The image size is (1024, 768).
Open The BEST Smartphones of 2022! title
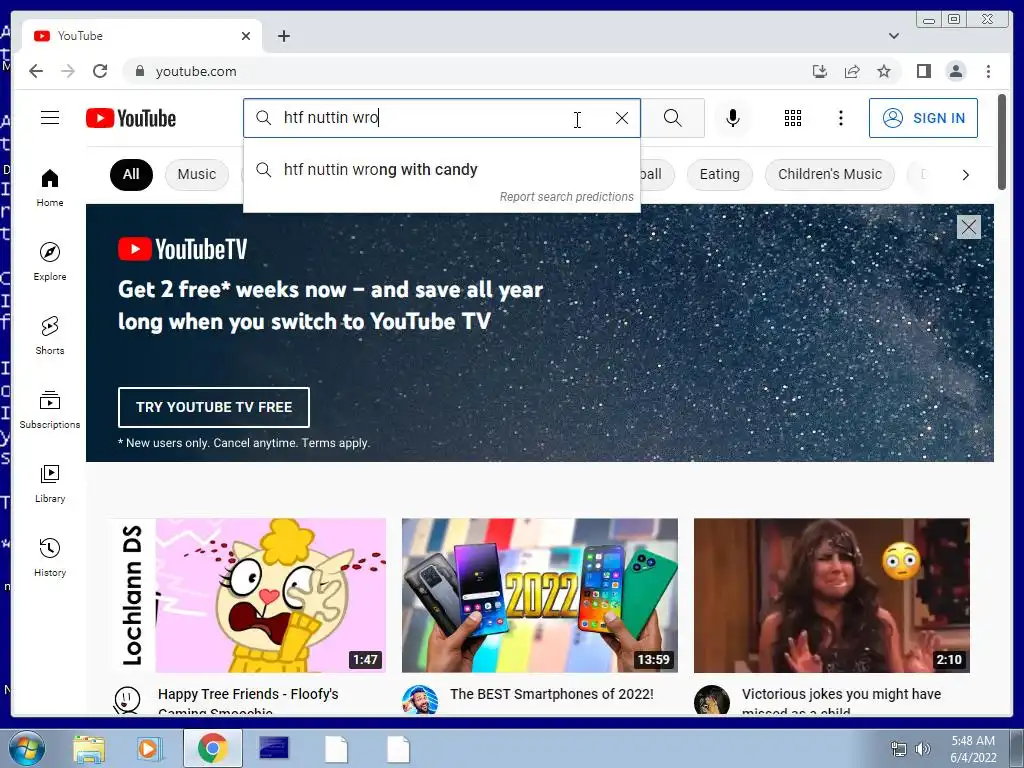[x=551, y=694]
